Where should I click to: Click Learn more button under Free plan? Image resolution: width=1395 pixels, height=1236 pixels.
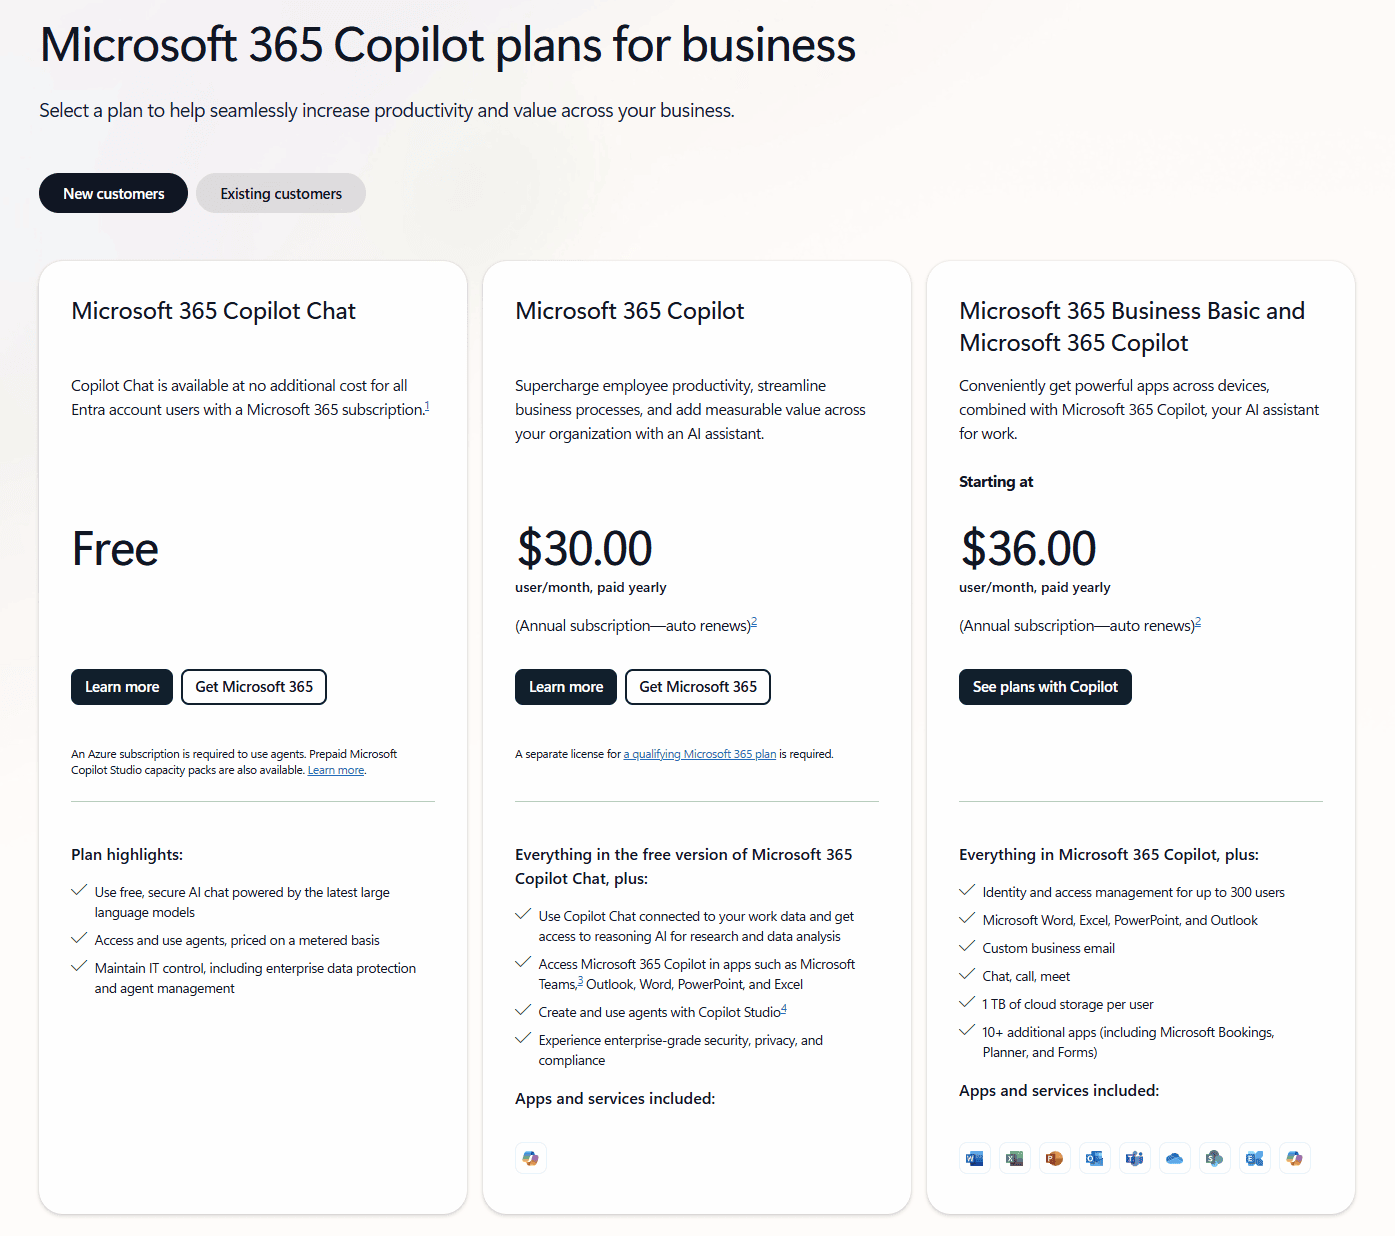click(122, 687)
